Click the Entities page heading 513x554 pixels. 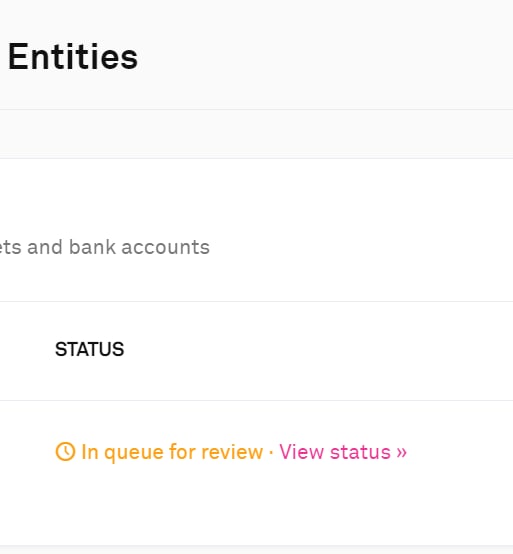click(73, 57)
